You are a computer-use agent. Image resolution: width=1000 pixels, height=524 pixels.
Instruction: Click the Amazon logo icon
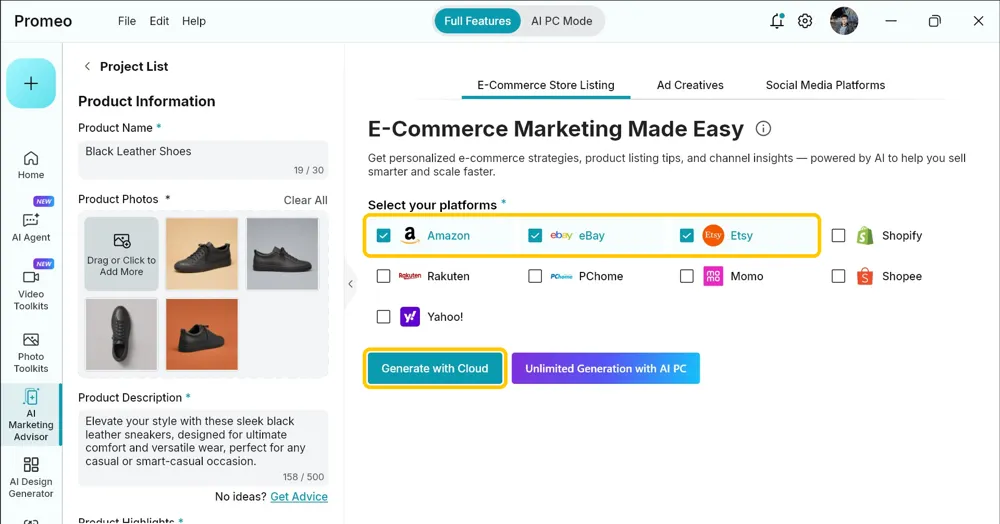pyautogui.click(x=409, y=235)
